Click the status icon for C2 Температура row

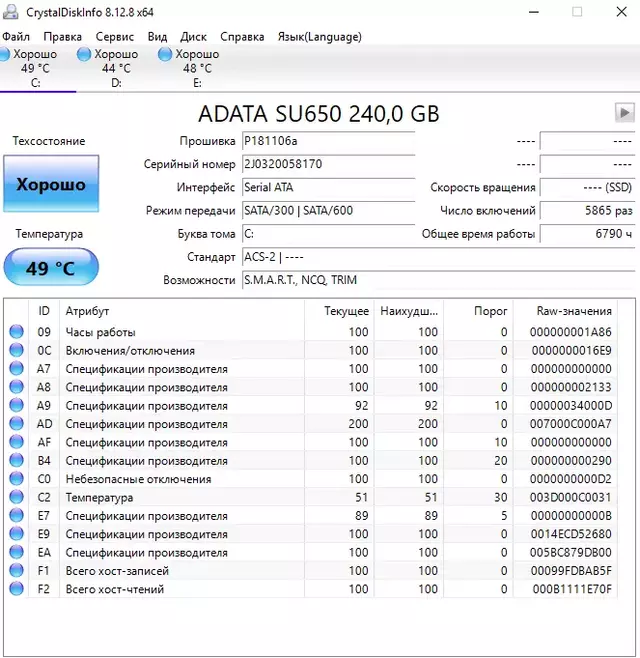click(16, 497)
